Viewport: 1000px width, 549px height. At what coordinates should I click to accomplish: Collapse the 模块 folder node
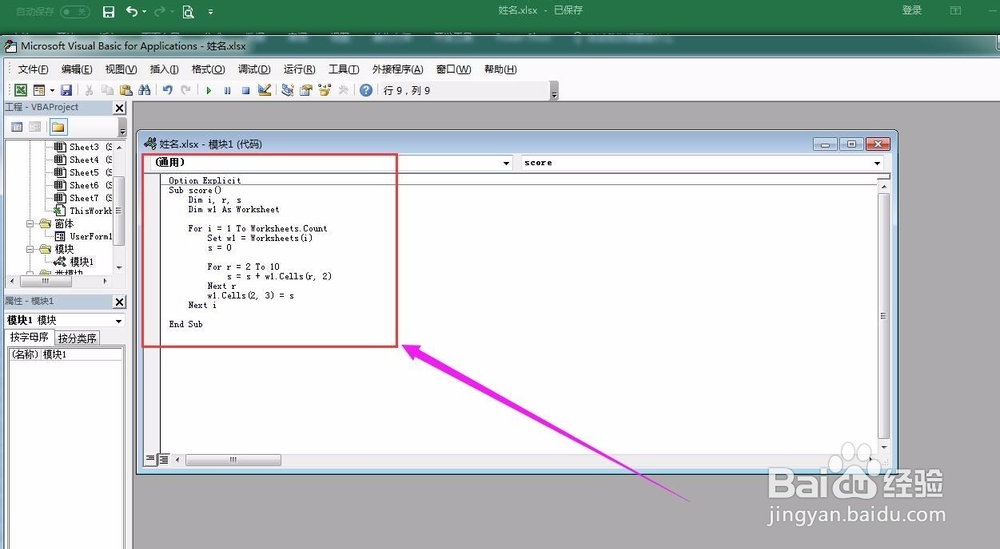click(30, 249)
